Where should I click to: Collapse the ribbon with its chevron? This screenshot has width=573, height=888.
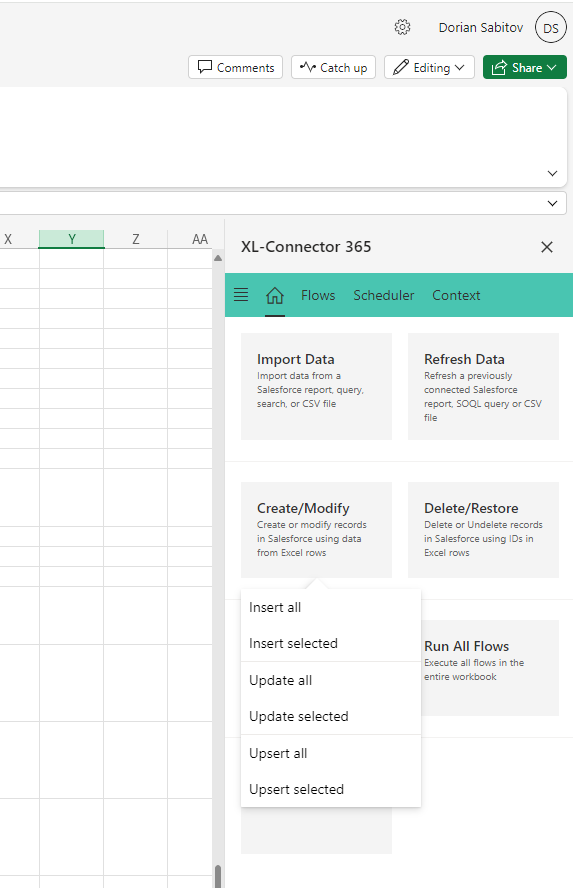click(x=553, y=173)
